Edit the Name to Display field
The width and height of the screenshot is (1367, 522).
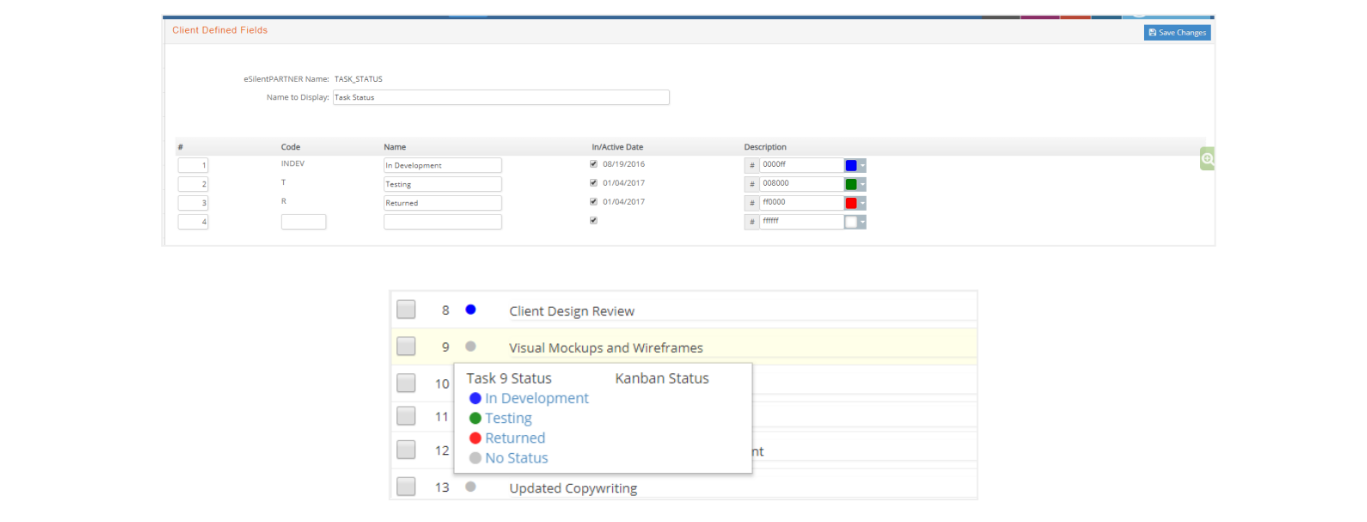(501, 98)
